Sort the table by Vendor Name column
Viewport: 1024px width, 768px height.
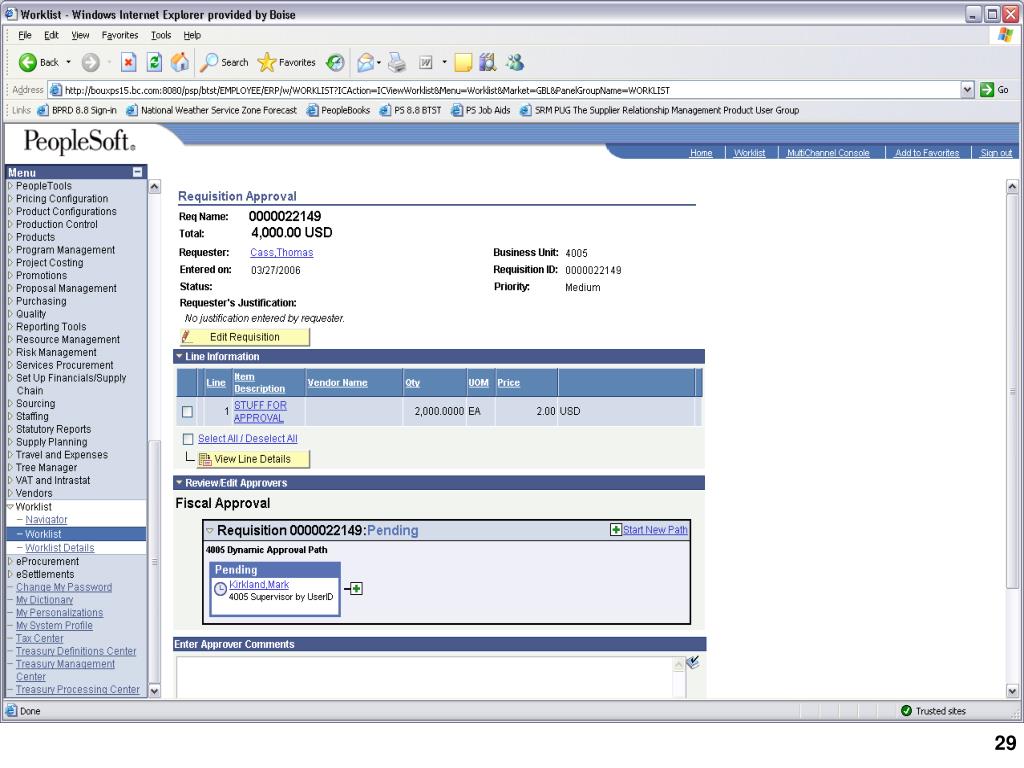[x=338, y=383]
